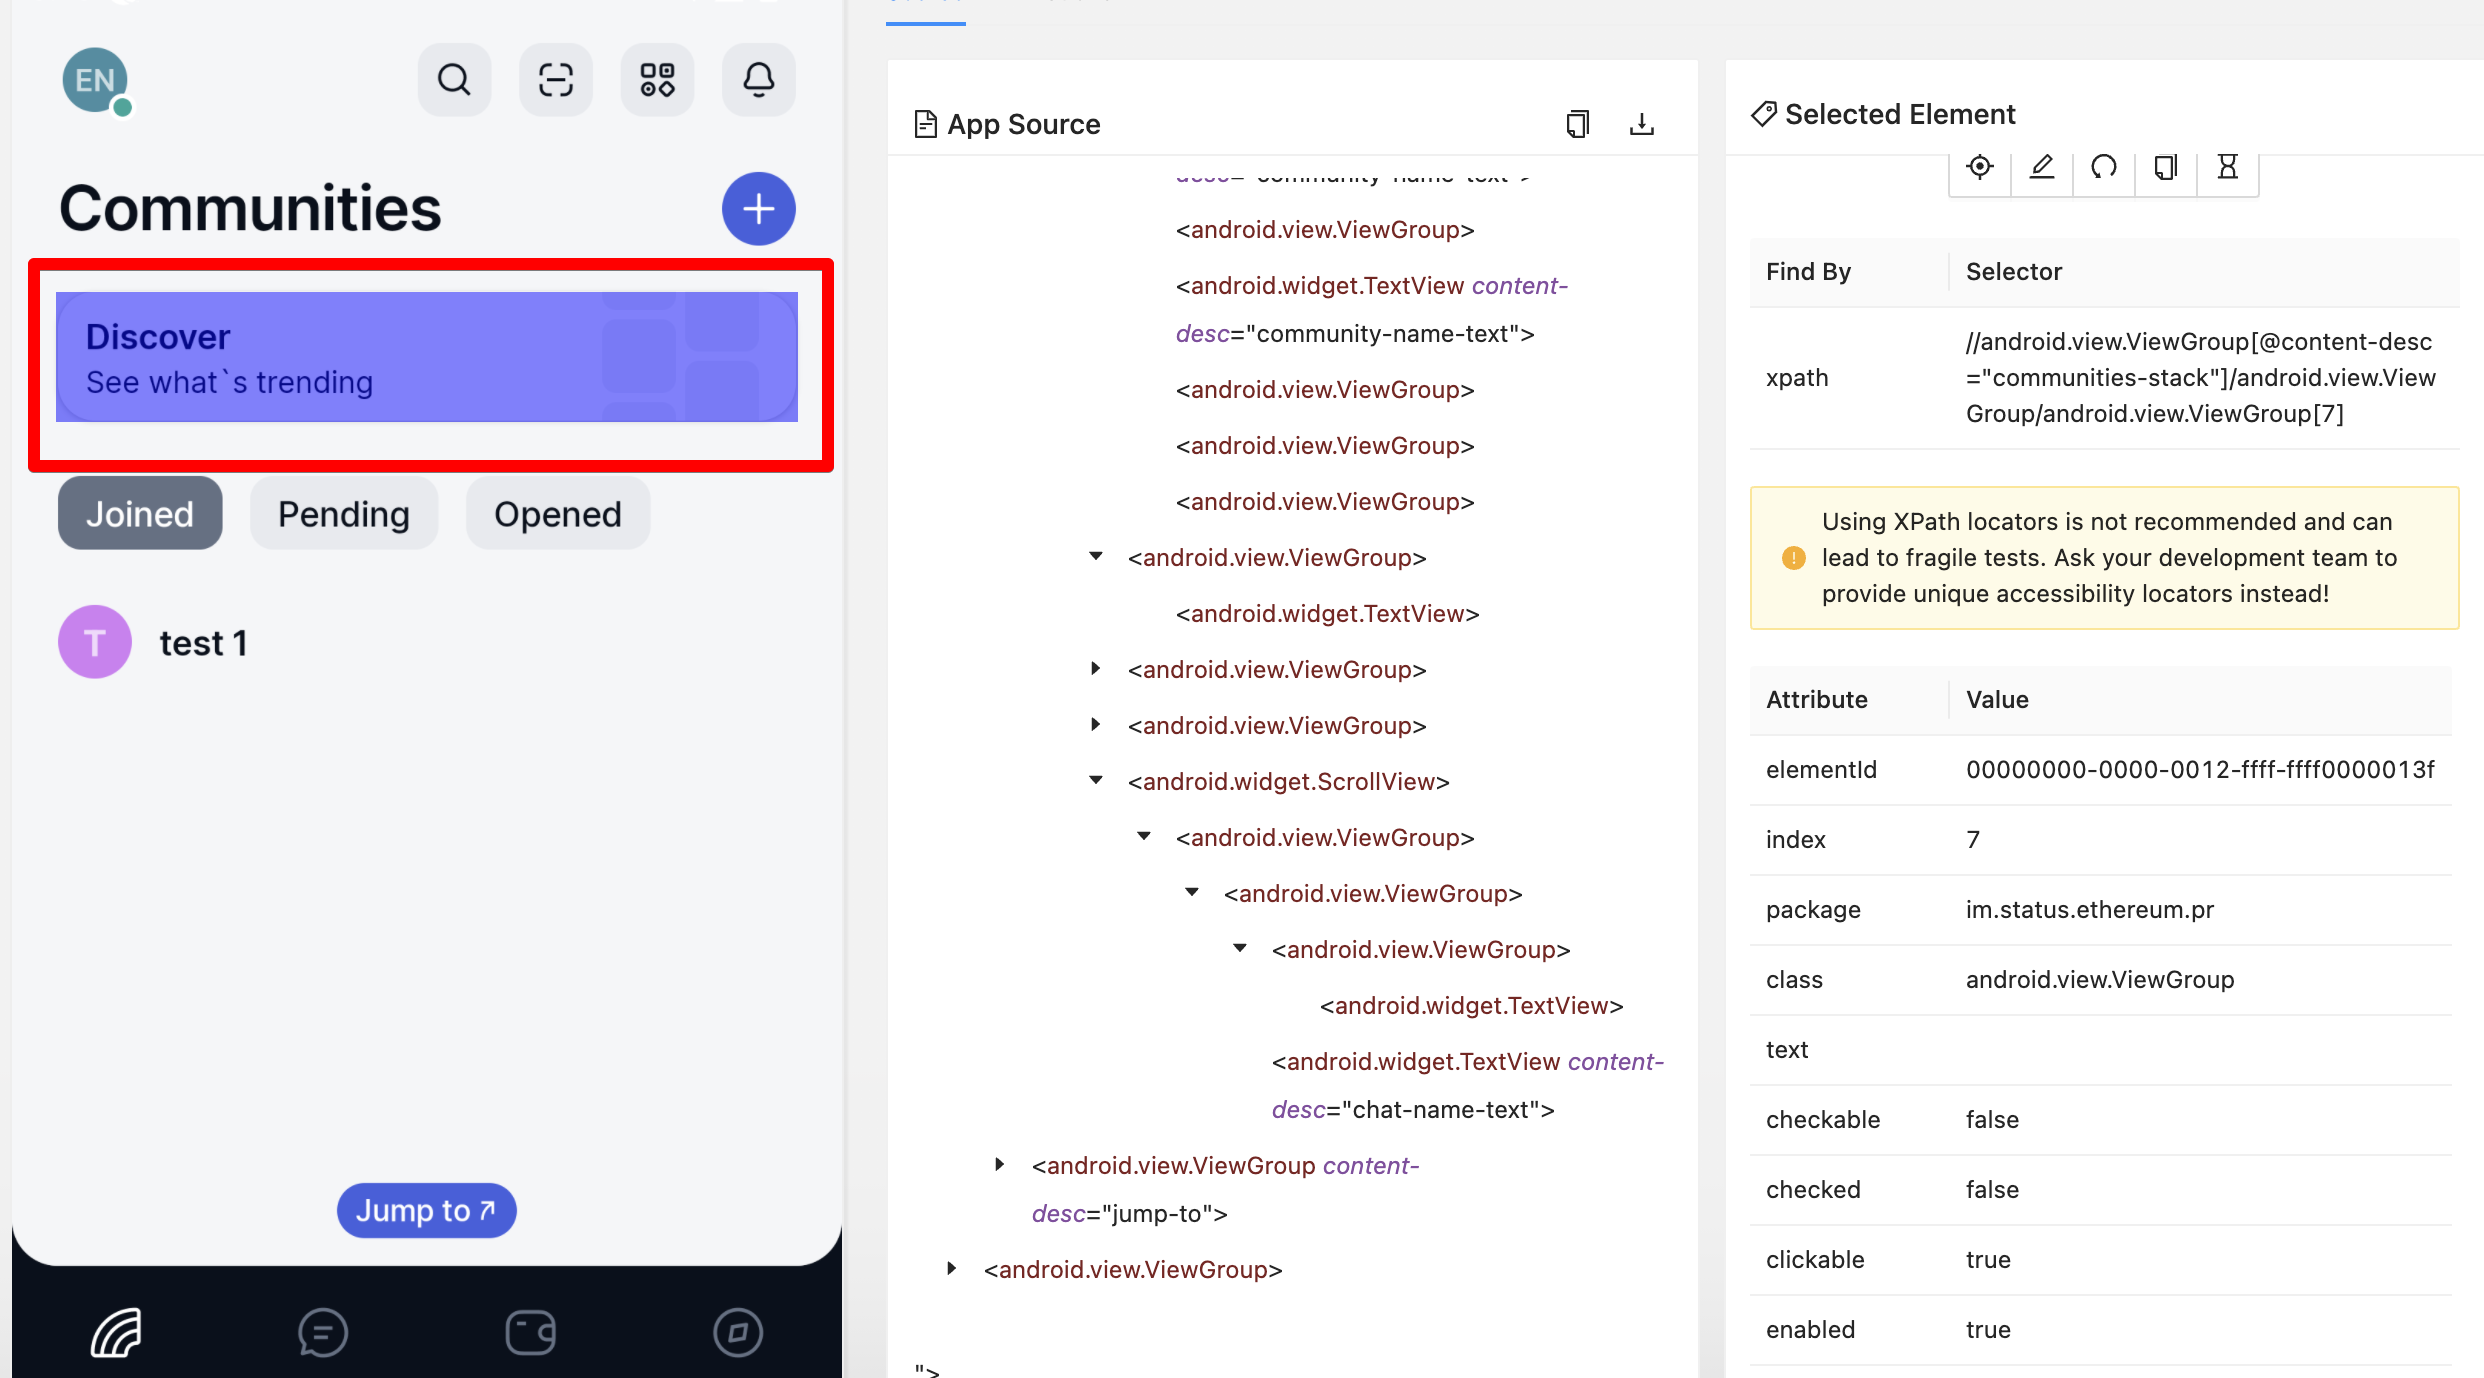Expand the last android.view.ViewGroup root node
This screenshot has height=1378, width=2484.
pyautogui.click(x=951, y=1269)
